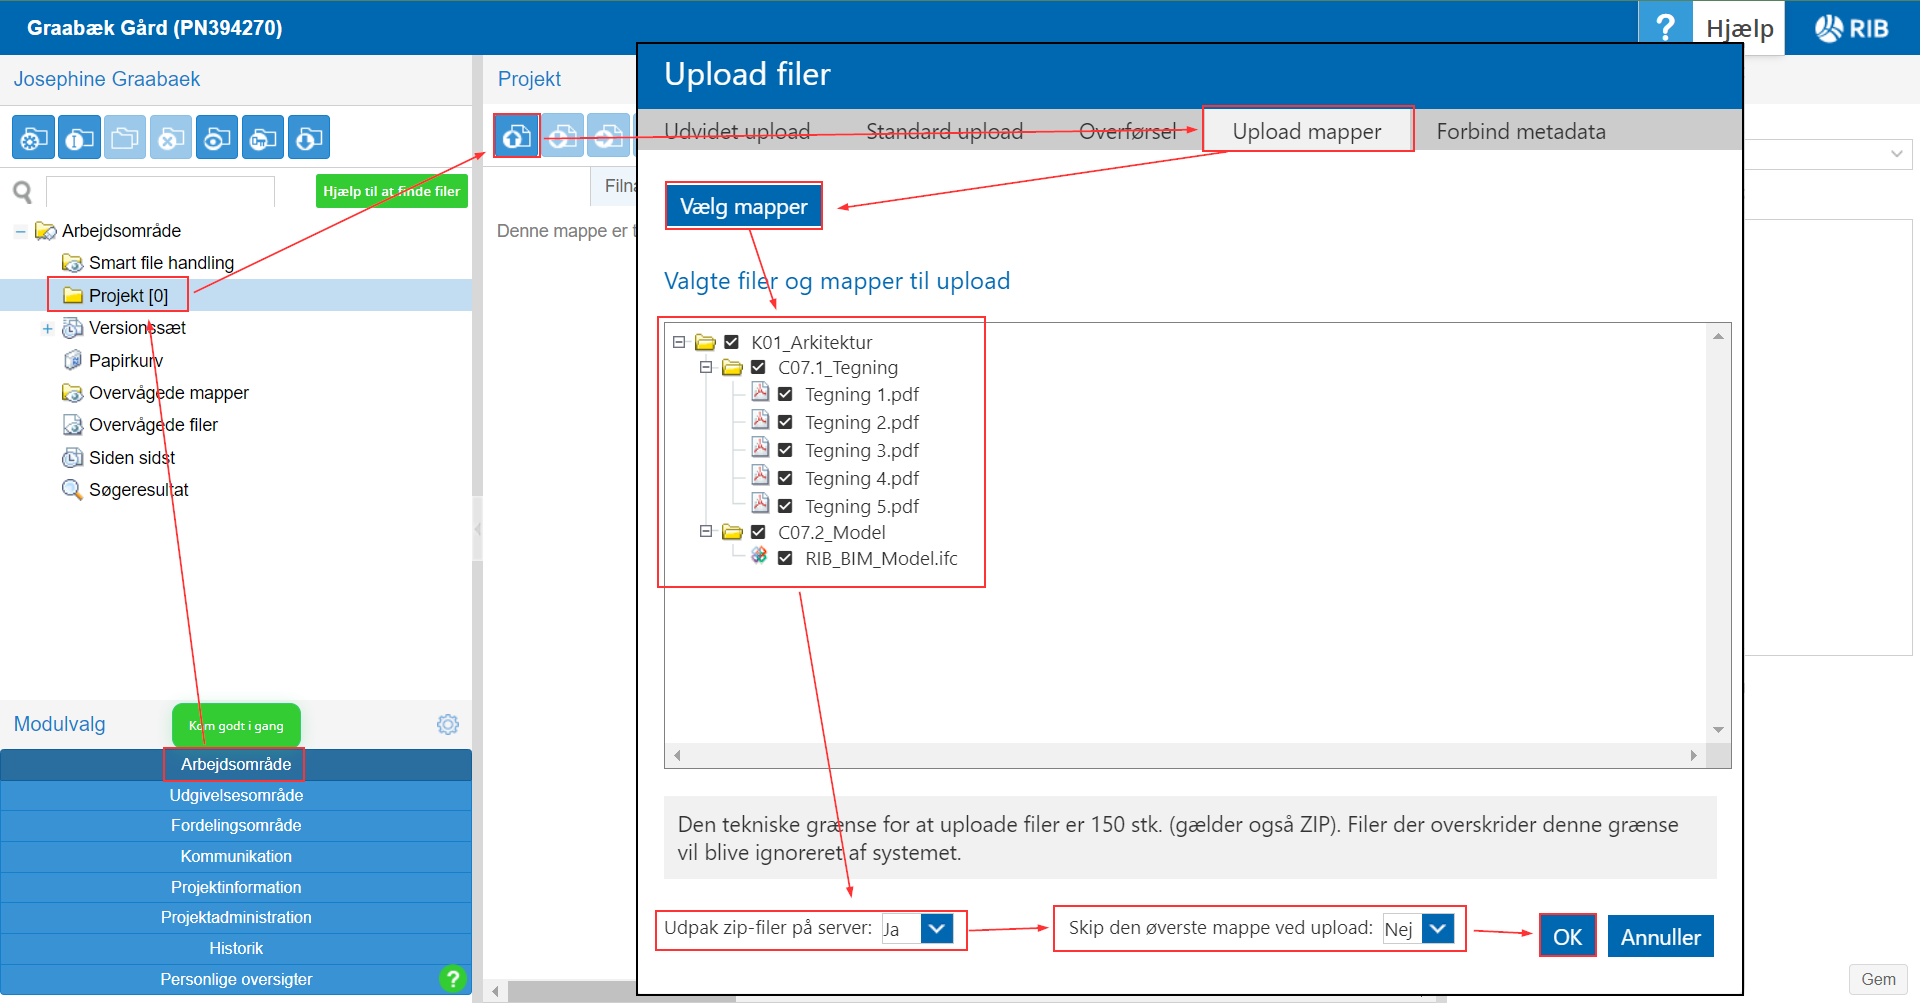1920x1003 pixels.
Task: Uncheck the Tegning 3.pdf checkbox
Action: coord(785,451)
